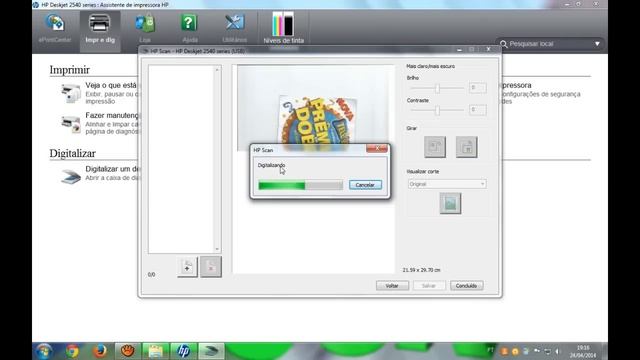
Task: Open the ePrintCenter toolbar icon
Action: tap(55, 28)
